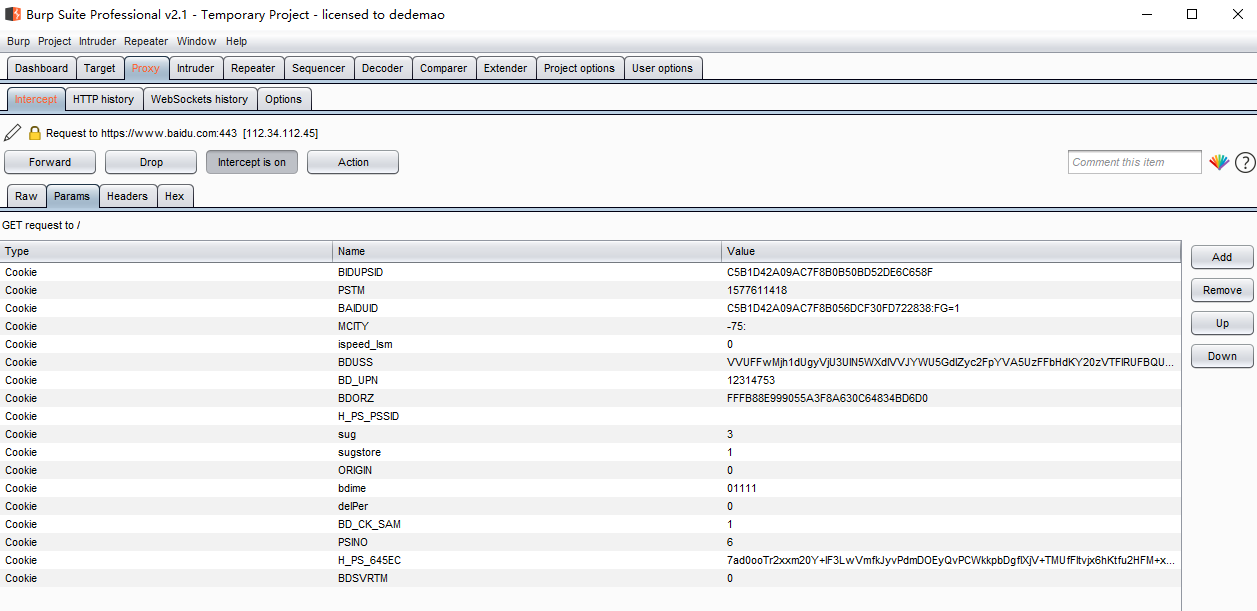Viewport: 1257px width, 611px height.
Task: Switch to the Dashboard tab
Action: (x=42, y=68)
